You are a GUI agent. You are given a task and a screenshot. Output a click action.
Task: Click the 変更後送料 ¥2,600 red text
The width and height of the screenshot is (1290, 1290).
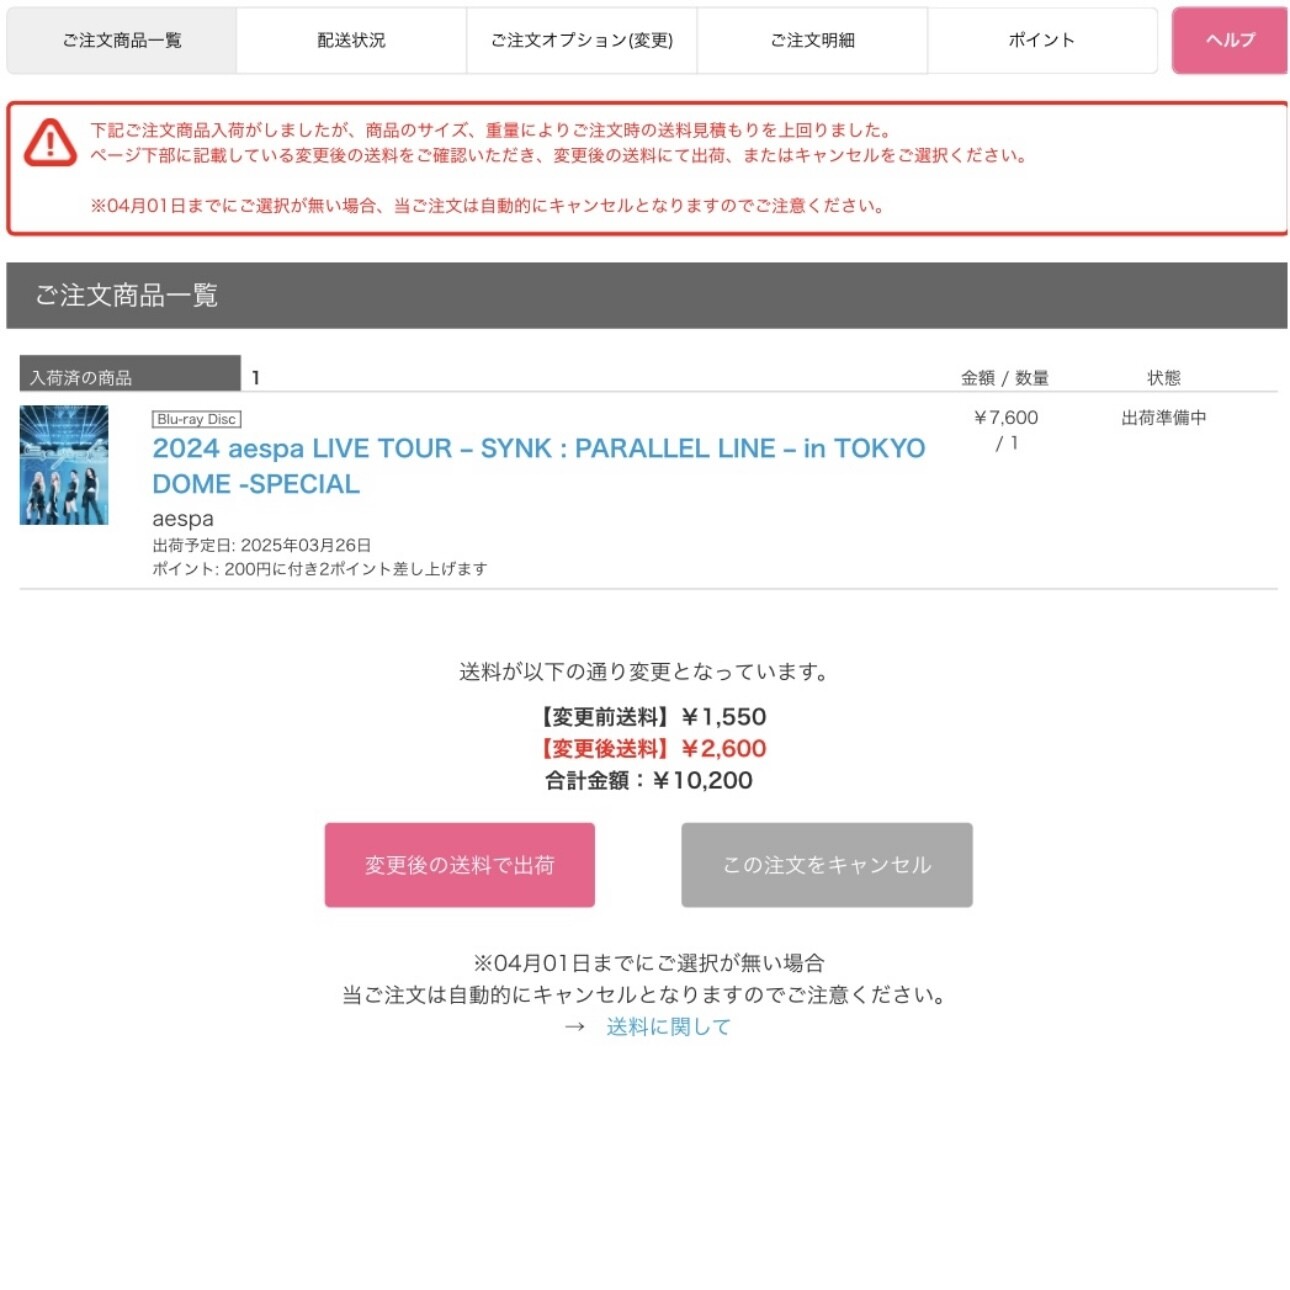click(653, 748)
